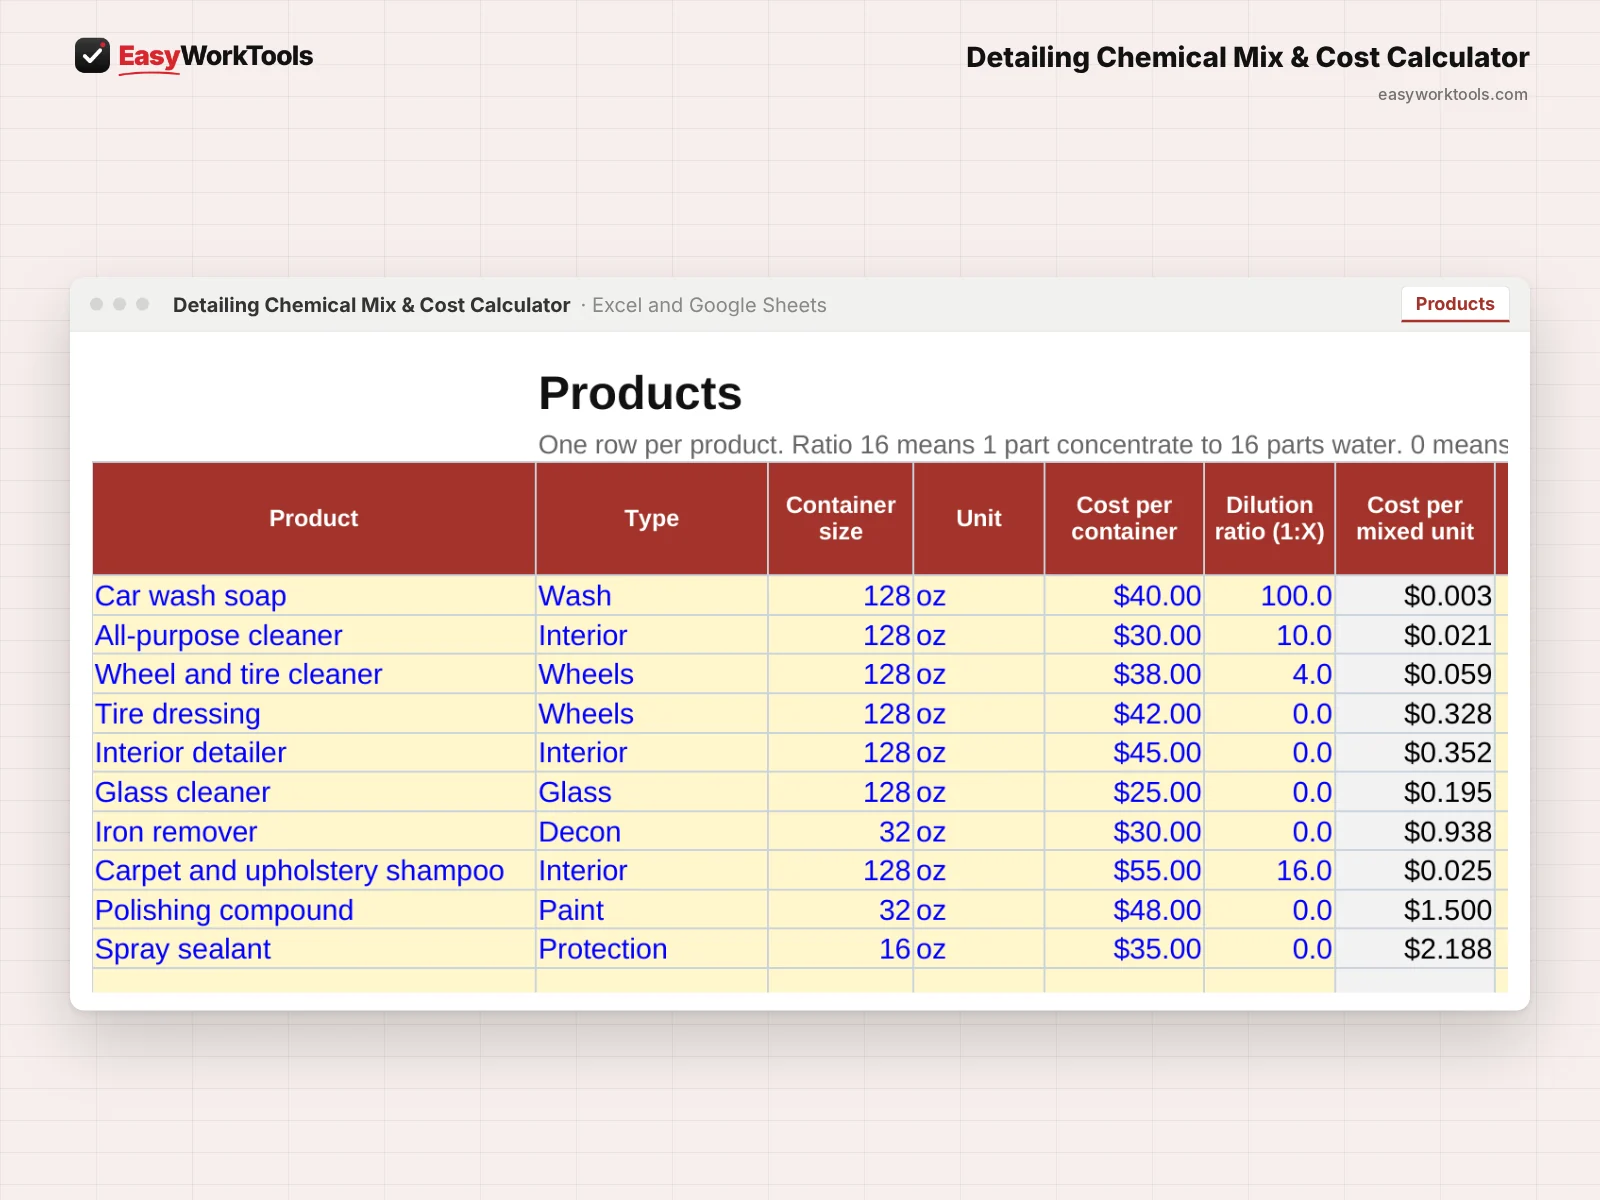1600x1200 pixels.
Task: Click the Polishing compound cell
Action: point(314,910)
